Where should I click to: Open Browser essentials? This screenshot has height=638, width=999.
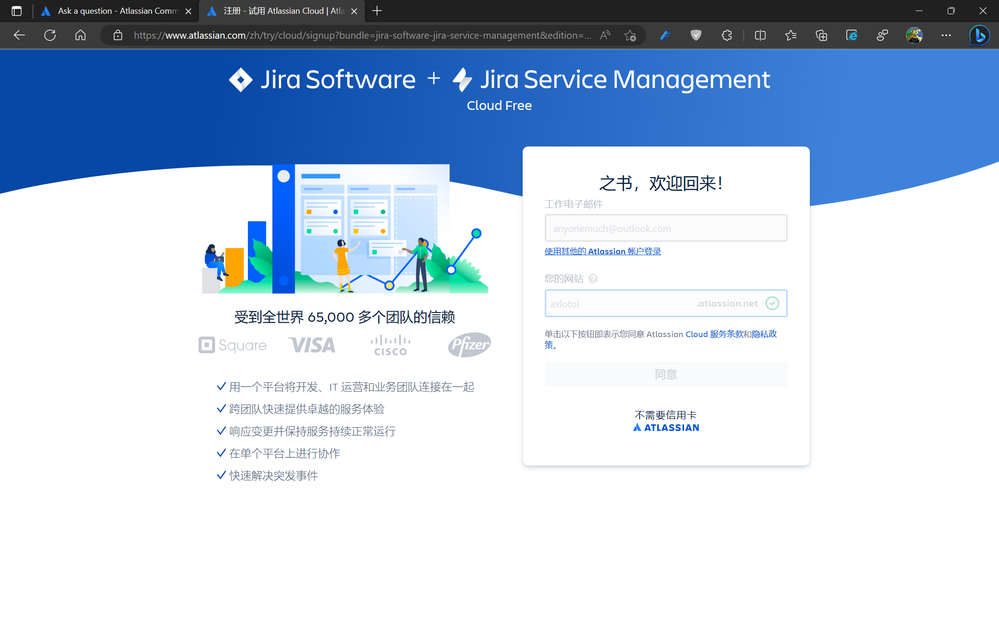(x=881, y=35)
